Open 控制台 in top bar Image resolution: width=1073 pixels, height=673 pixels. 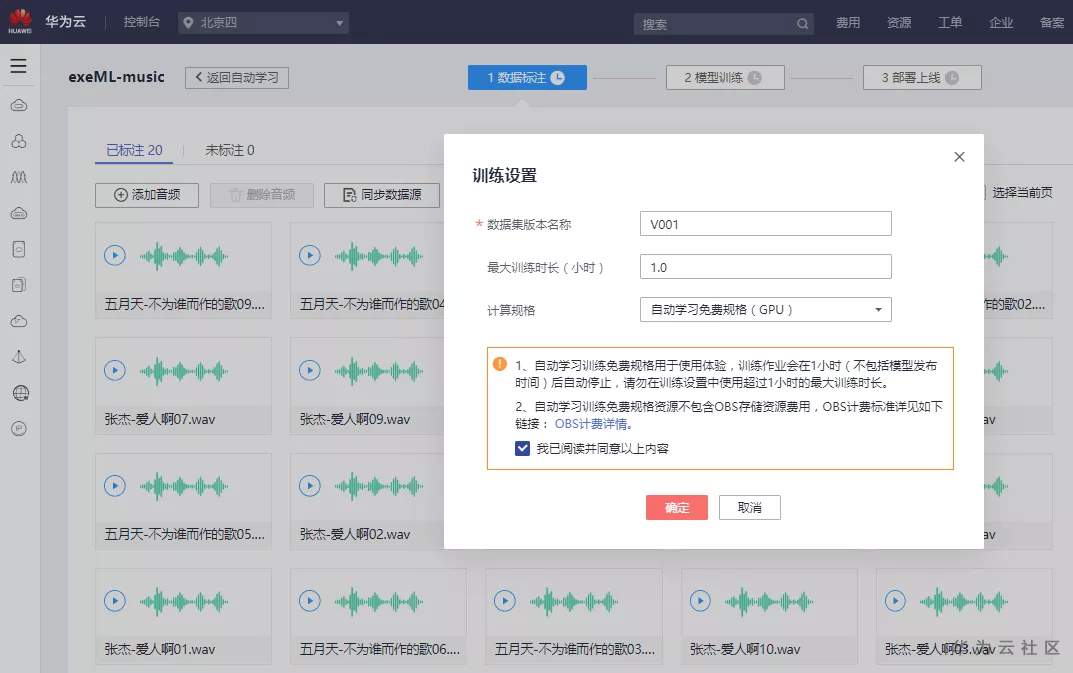pos(142,22)
